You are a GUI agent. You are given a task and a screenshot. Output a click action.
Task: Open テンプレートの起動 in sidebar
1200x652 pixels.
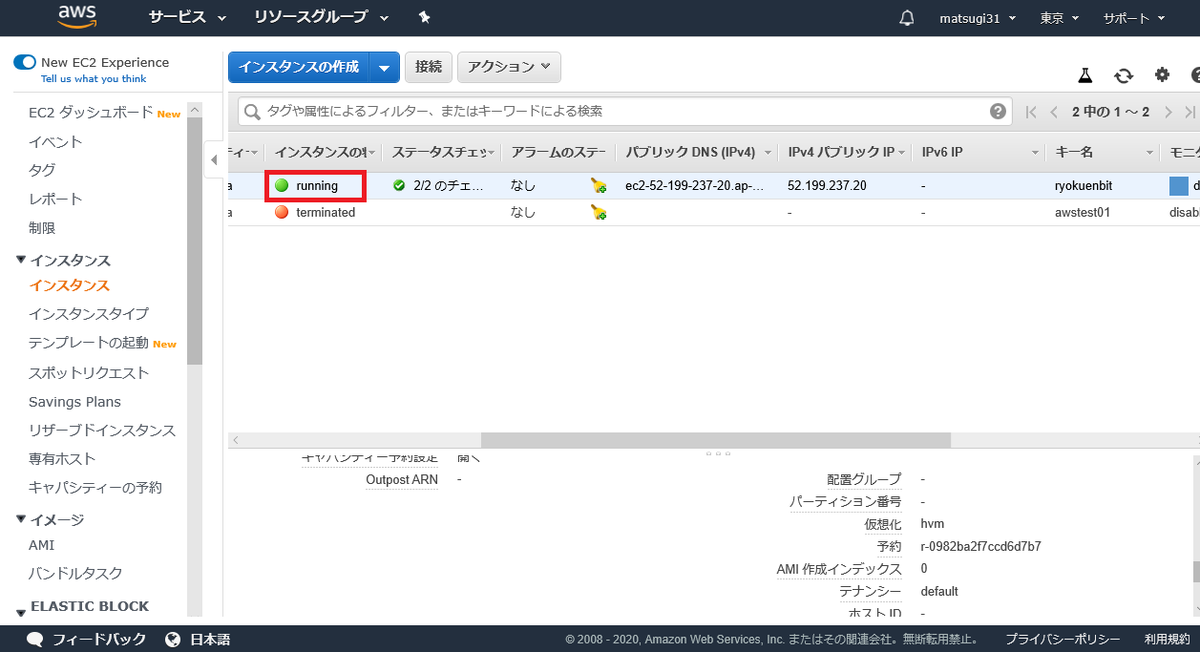(x=89, y=343)
